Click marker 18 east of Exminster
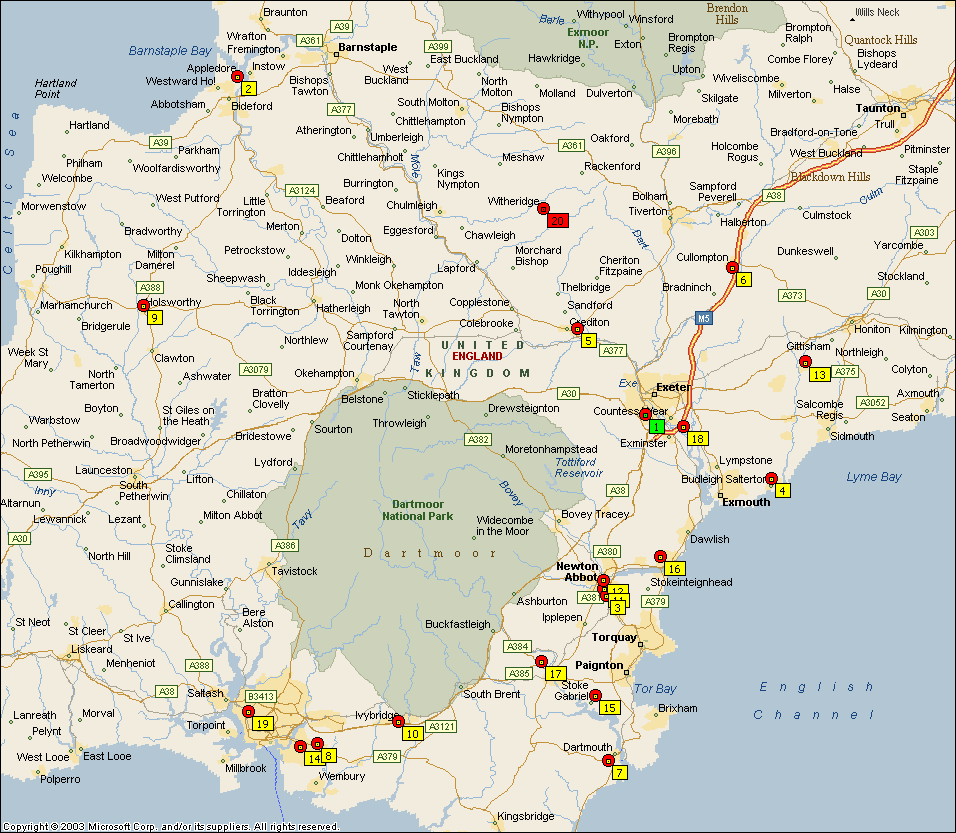This screenshot has height=833, width=956. 697,438
